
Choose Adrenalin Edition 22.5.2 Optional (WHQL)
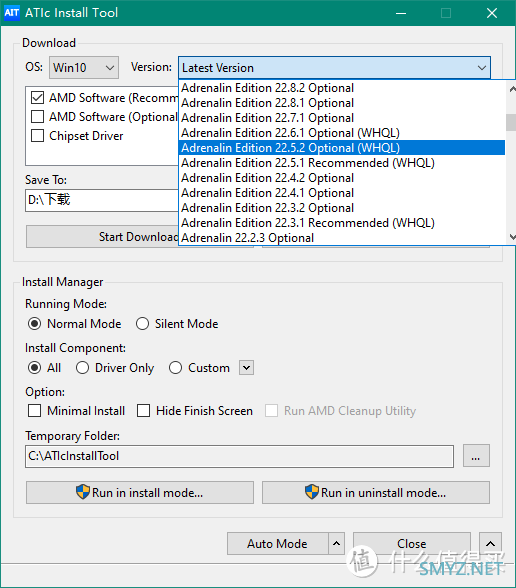[342, 148]
